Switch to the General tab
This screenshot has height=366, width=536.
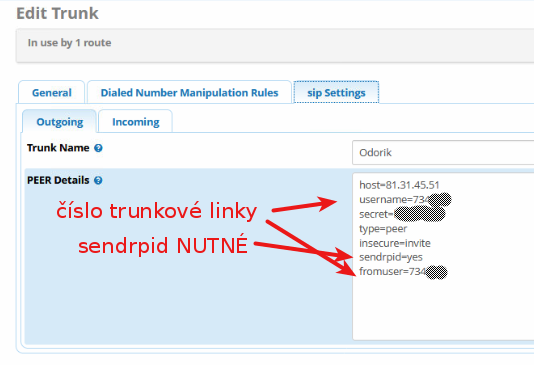coord(52,93)
